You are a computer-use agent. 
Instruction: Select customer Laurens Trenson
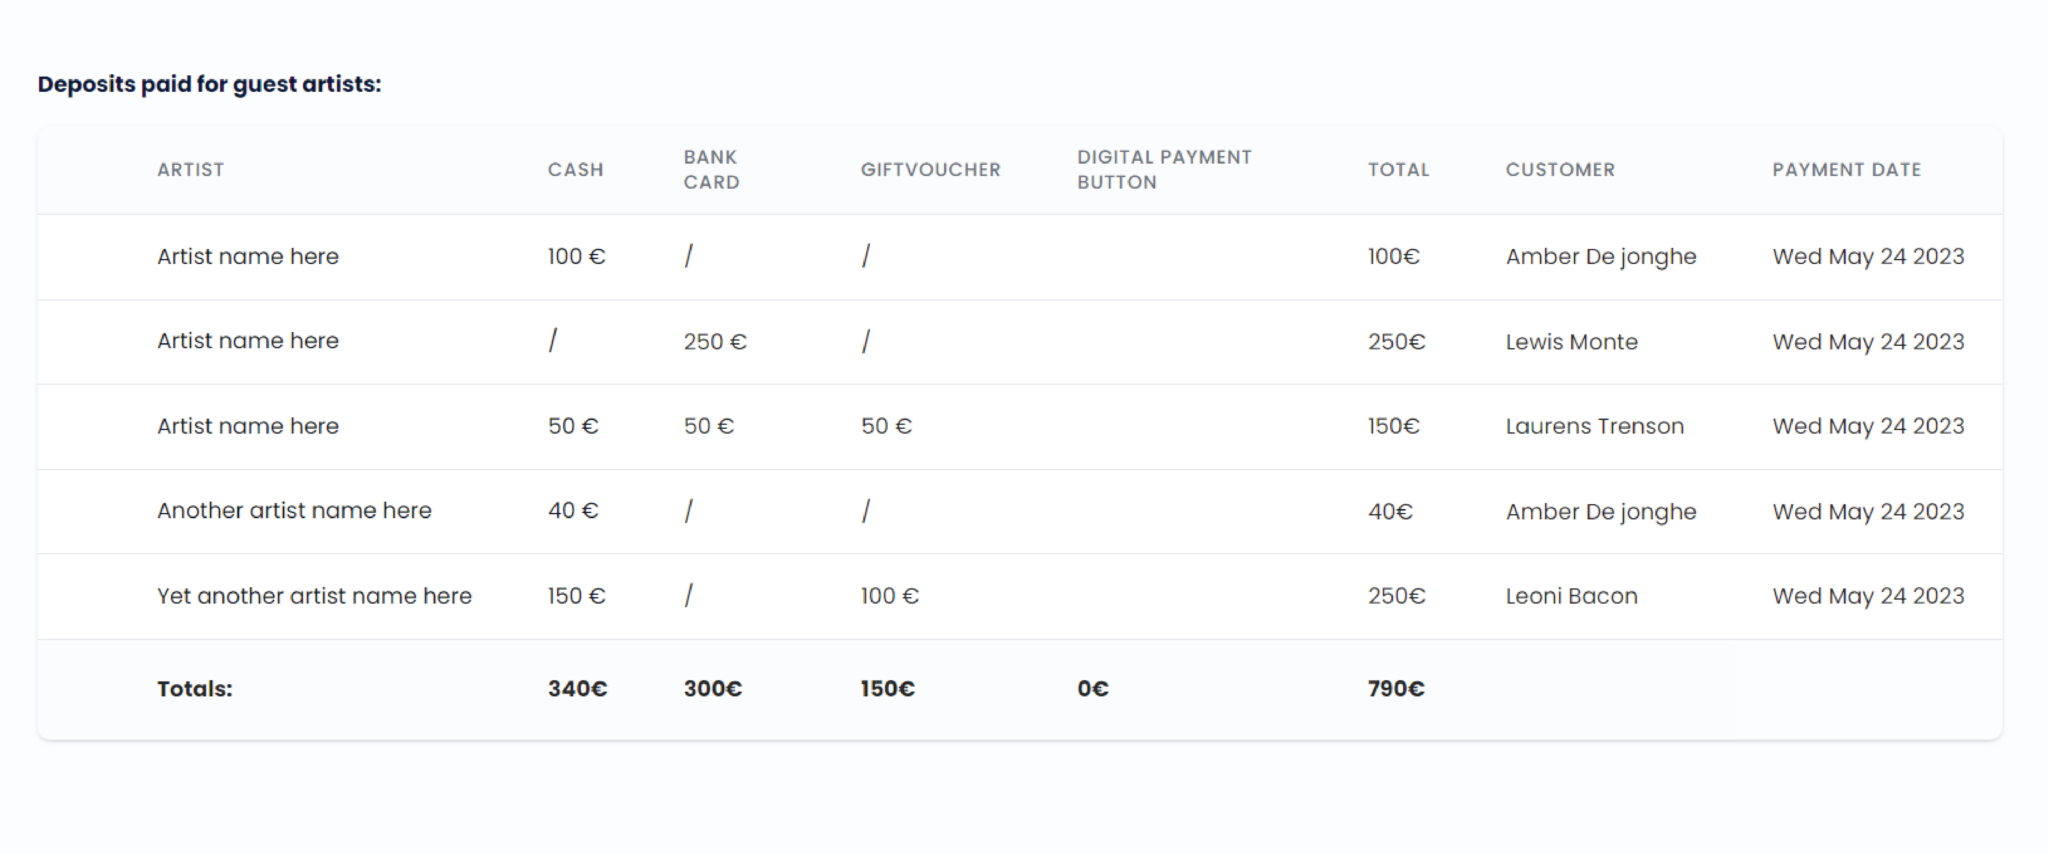pos(1594,426)
